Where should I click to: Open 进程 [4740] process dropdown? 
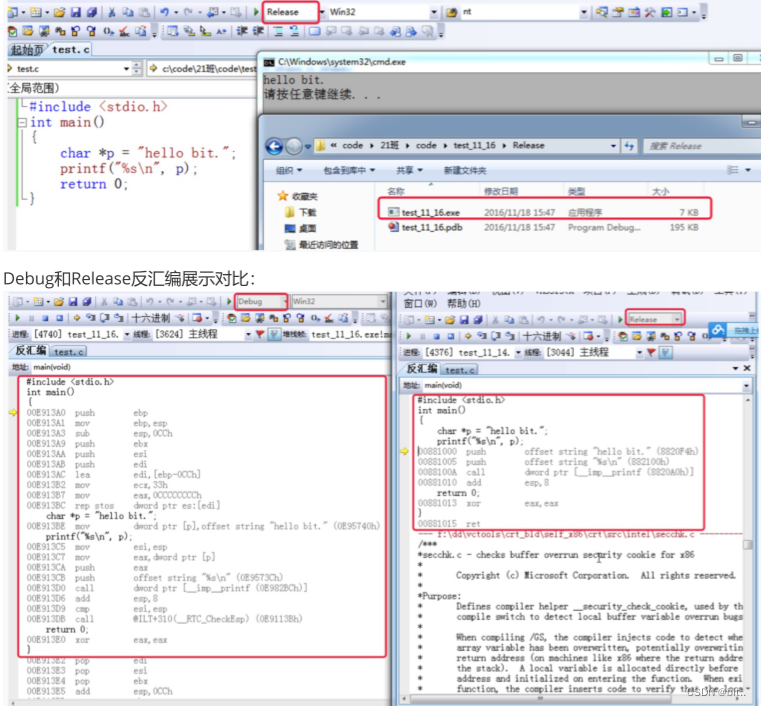coord(127,334)
